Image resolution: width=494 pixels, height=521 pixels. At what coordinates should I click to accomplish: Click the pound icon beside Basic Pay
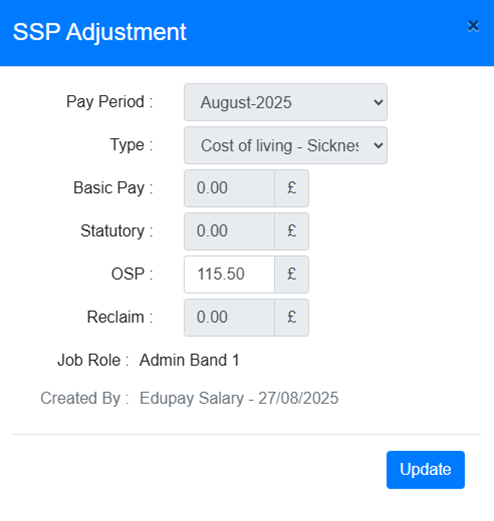292,188
